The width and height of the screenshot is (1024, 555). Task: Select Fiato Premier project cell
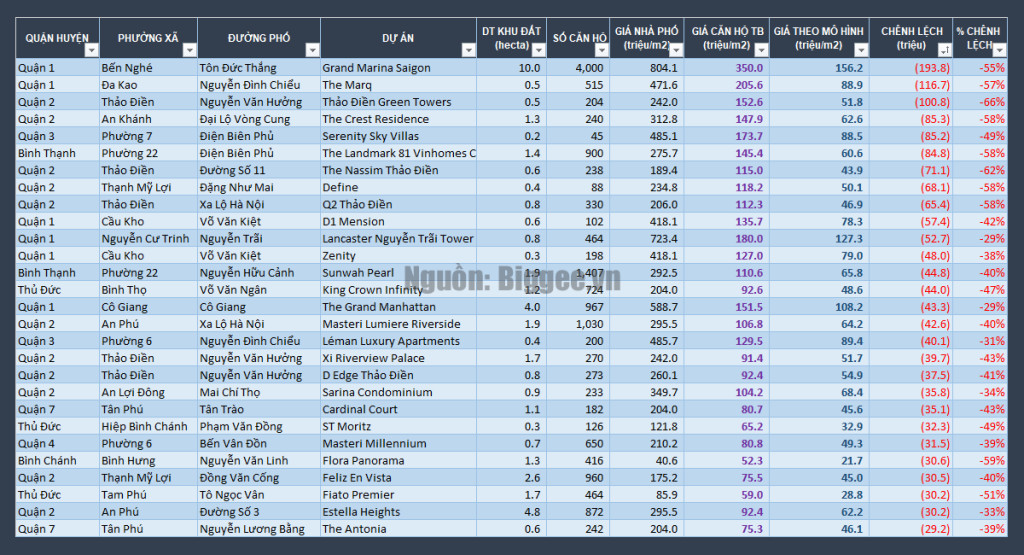[398, 494]
